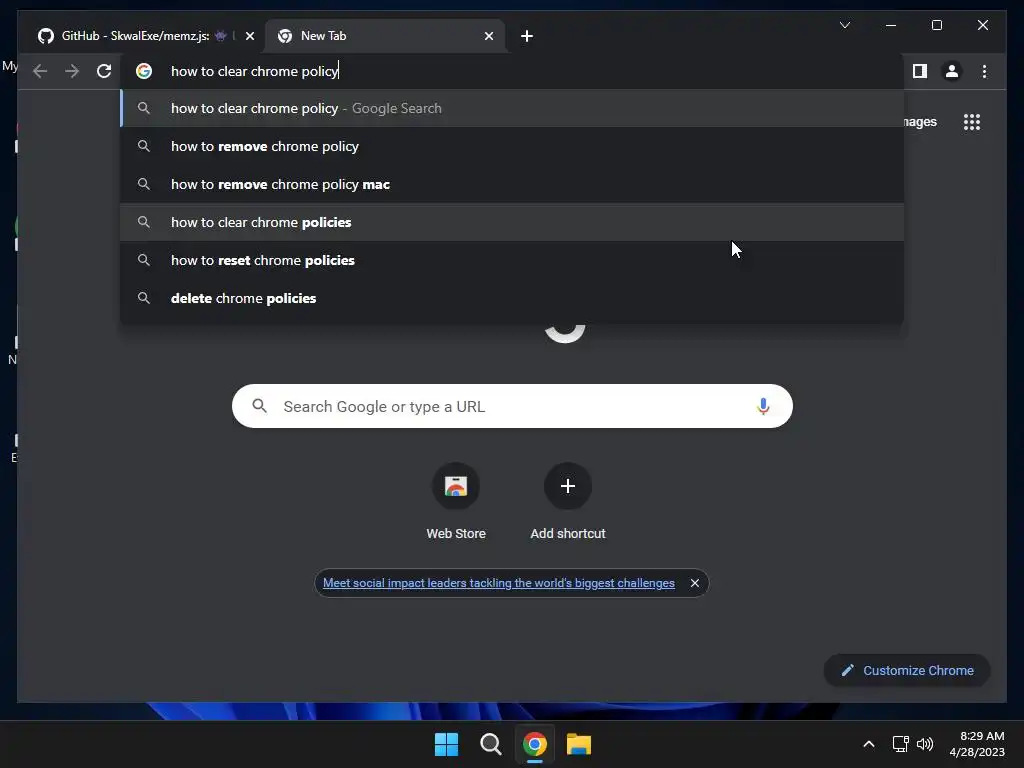The height and width of the screenshot is (768, 1024).
Task: Go forward to next page
Action: click(72, 71)
